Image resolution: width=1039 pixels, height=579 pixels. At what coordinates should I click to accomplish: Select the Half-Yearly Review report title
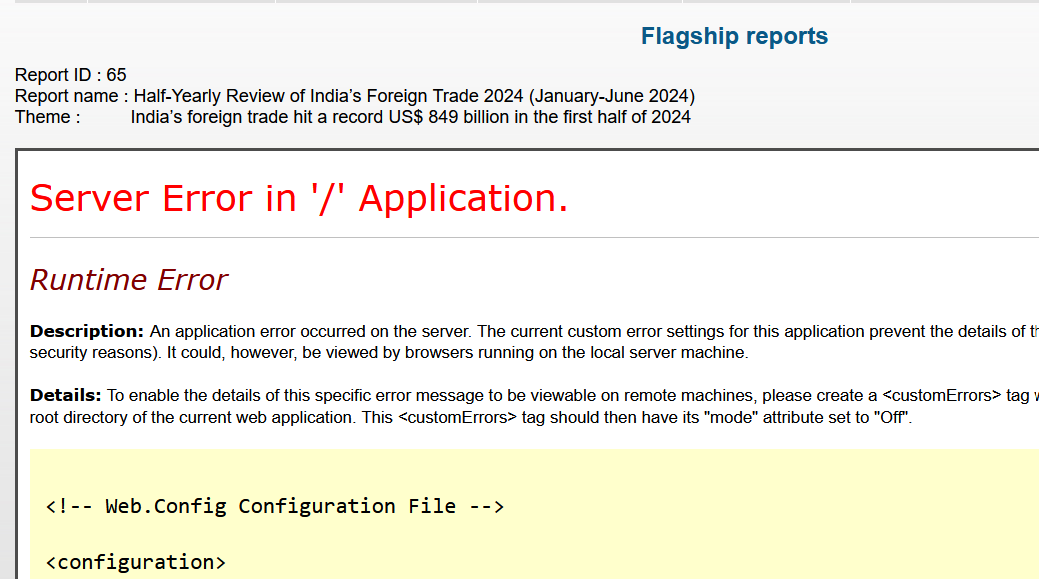coord(329,96)
